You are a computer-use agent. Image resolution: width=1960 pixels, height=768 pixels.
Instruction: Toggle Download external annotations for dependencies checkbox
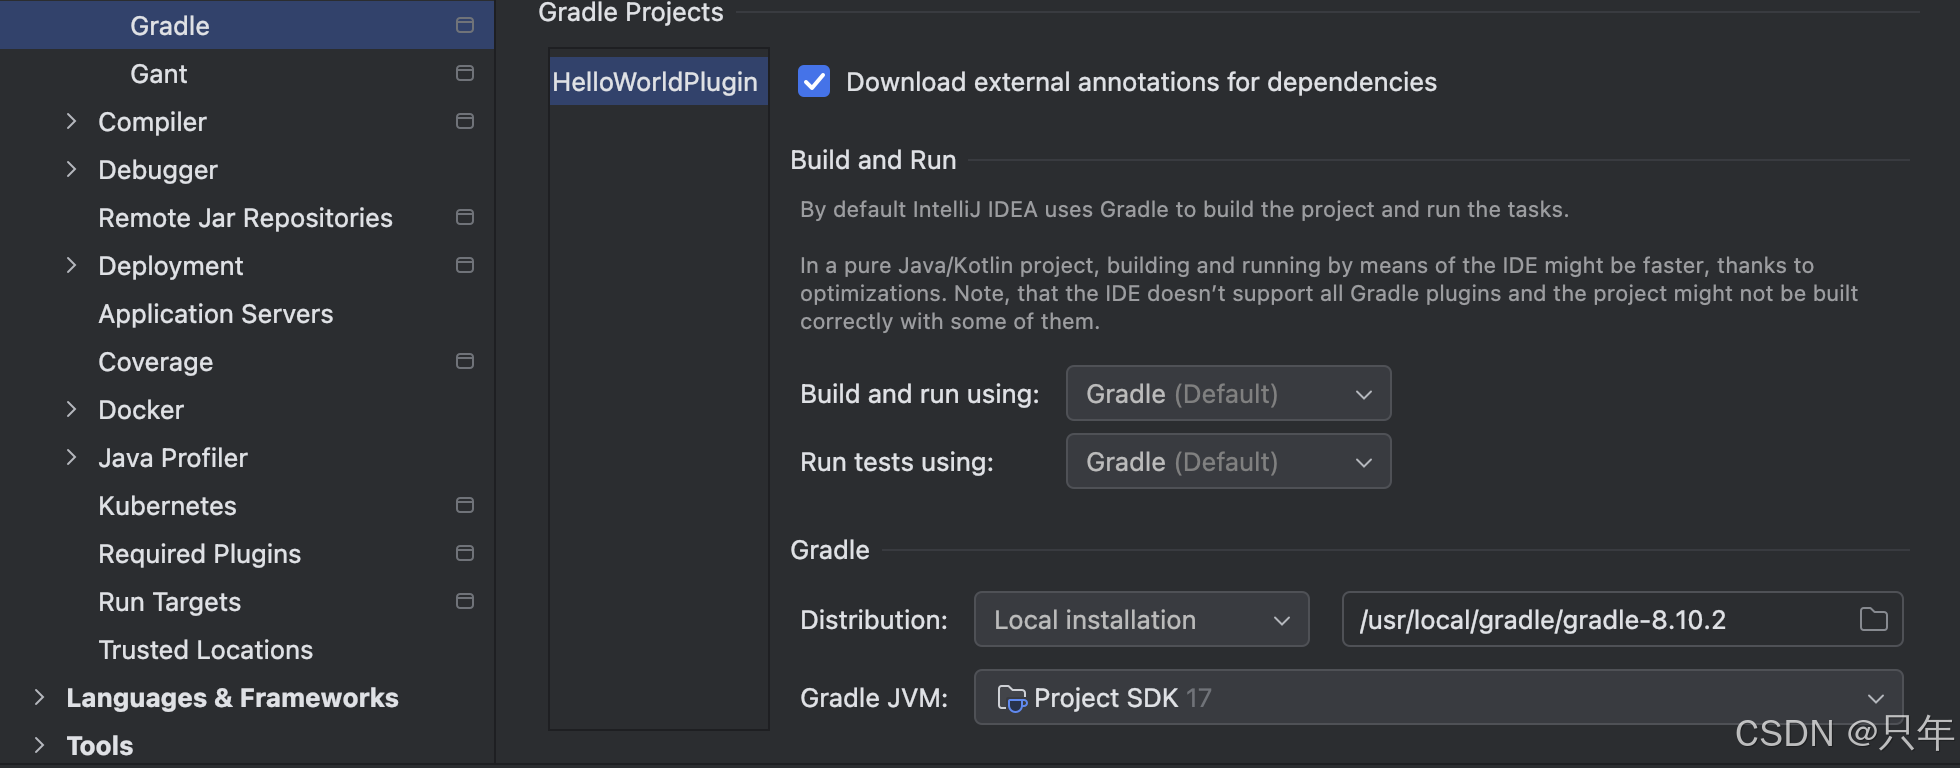coord(814,81)
